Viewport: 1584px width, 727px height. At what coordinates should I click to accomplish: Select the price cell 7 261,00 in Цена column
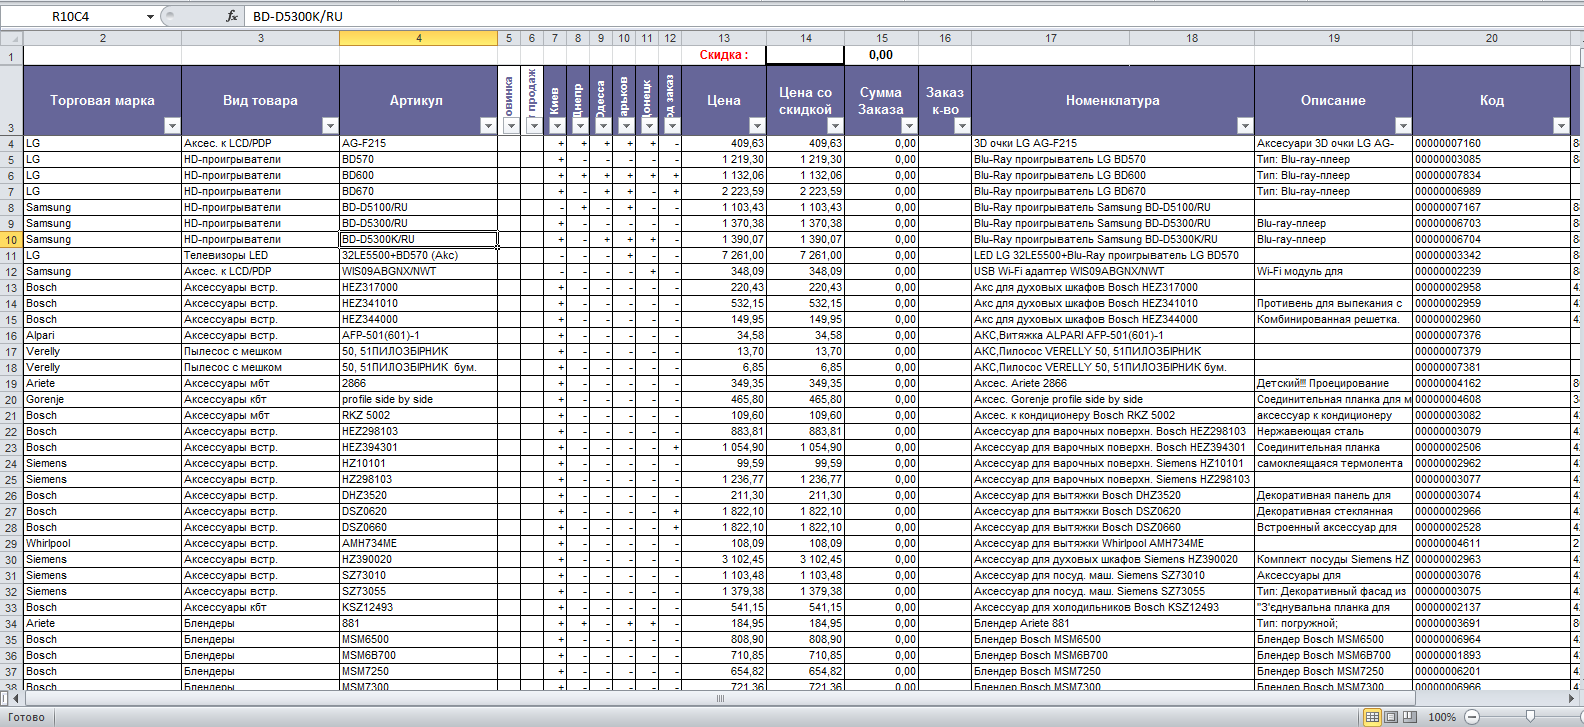pos(724,256)
